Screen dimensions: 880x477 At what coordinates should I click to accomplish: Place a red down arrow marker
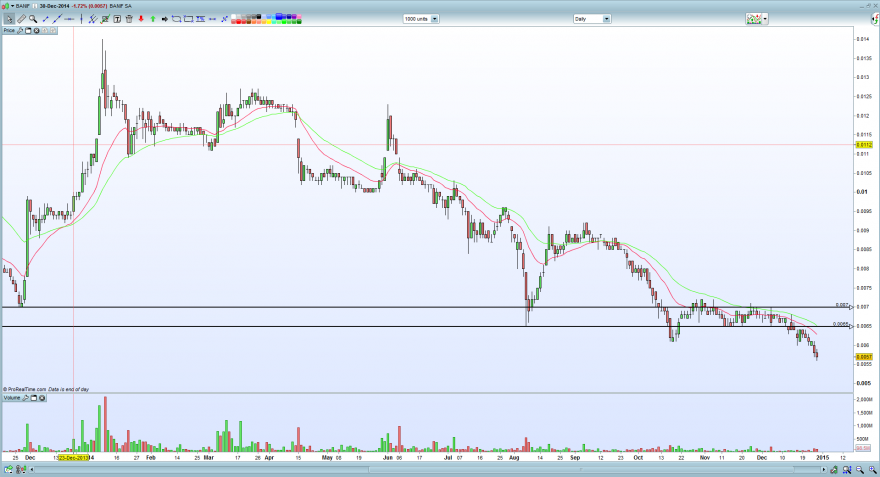pyautogui.click(x=141, y=19)
